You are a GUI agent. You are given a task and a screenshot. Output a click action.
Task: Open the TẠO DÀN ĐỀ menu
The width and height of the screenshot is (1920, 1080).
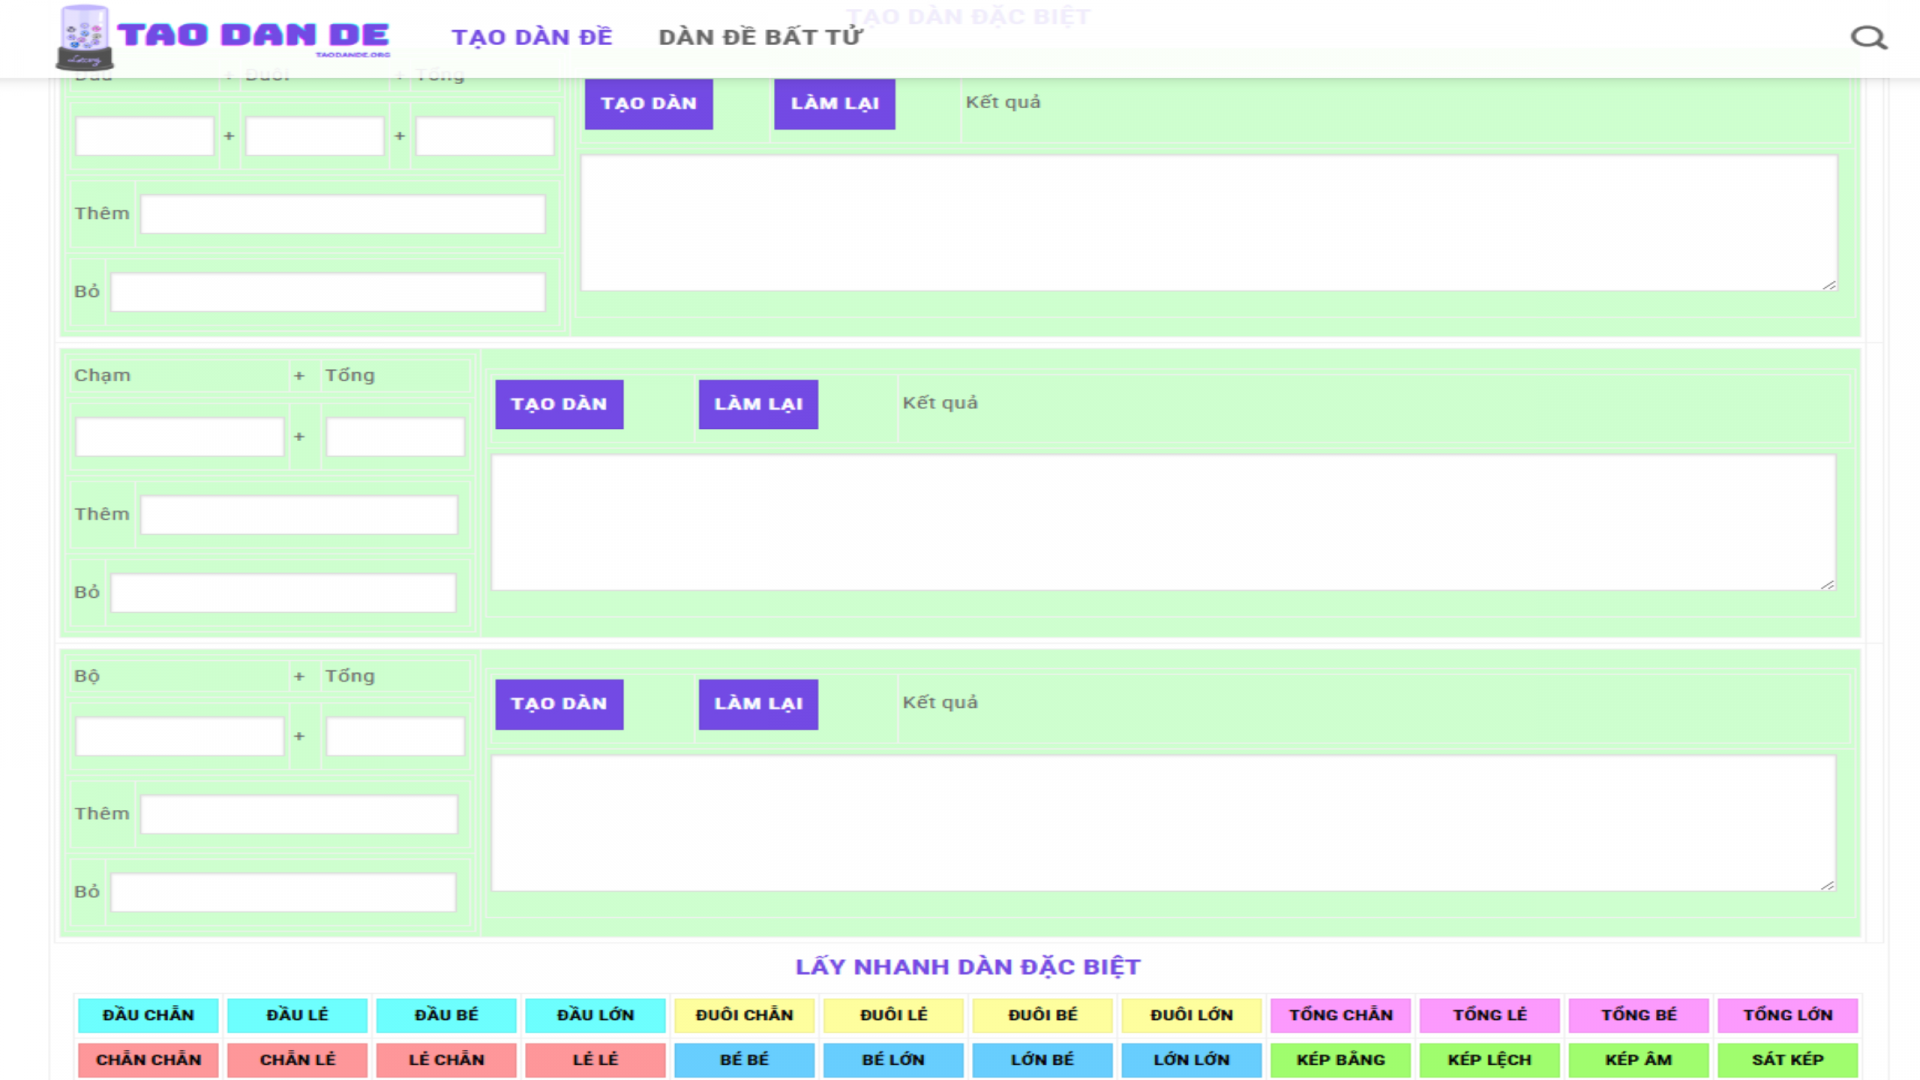click(531, 38)
